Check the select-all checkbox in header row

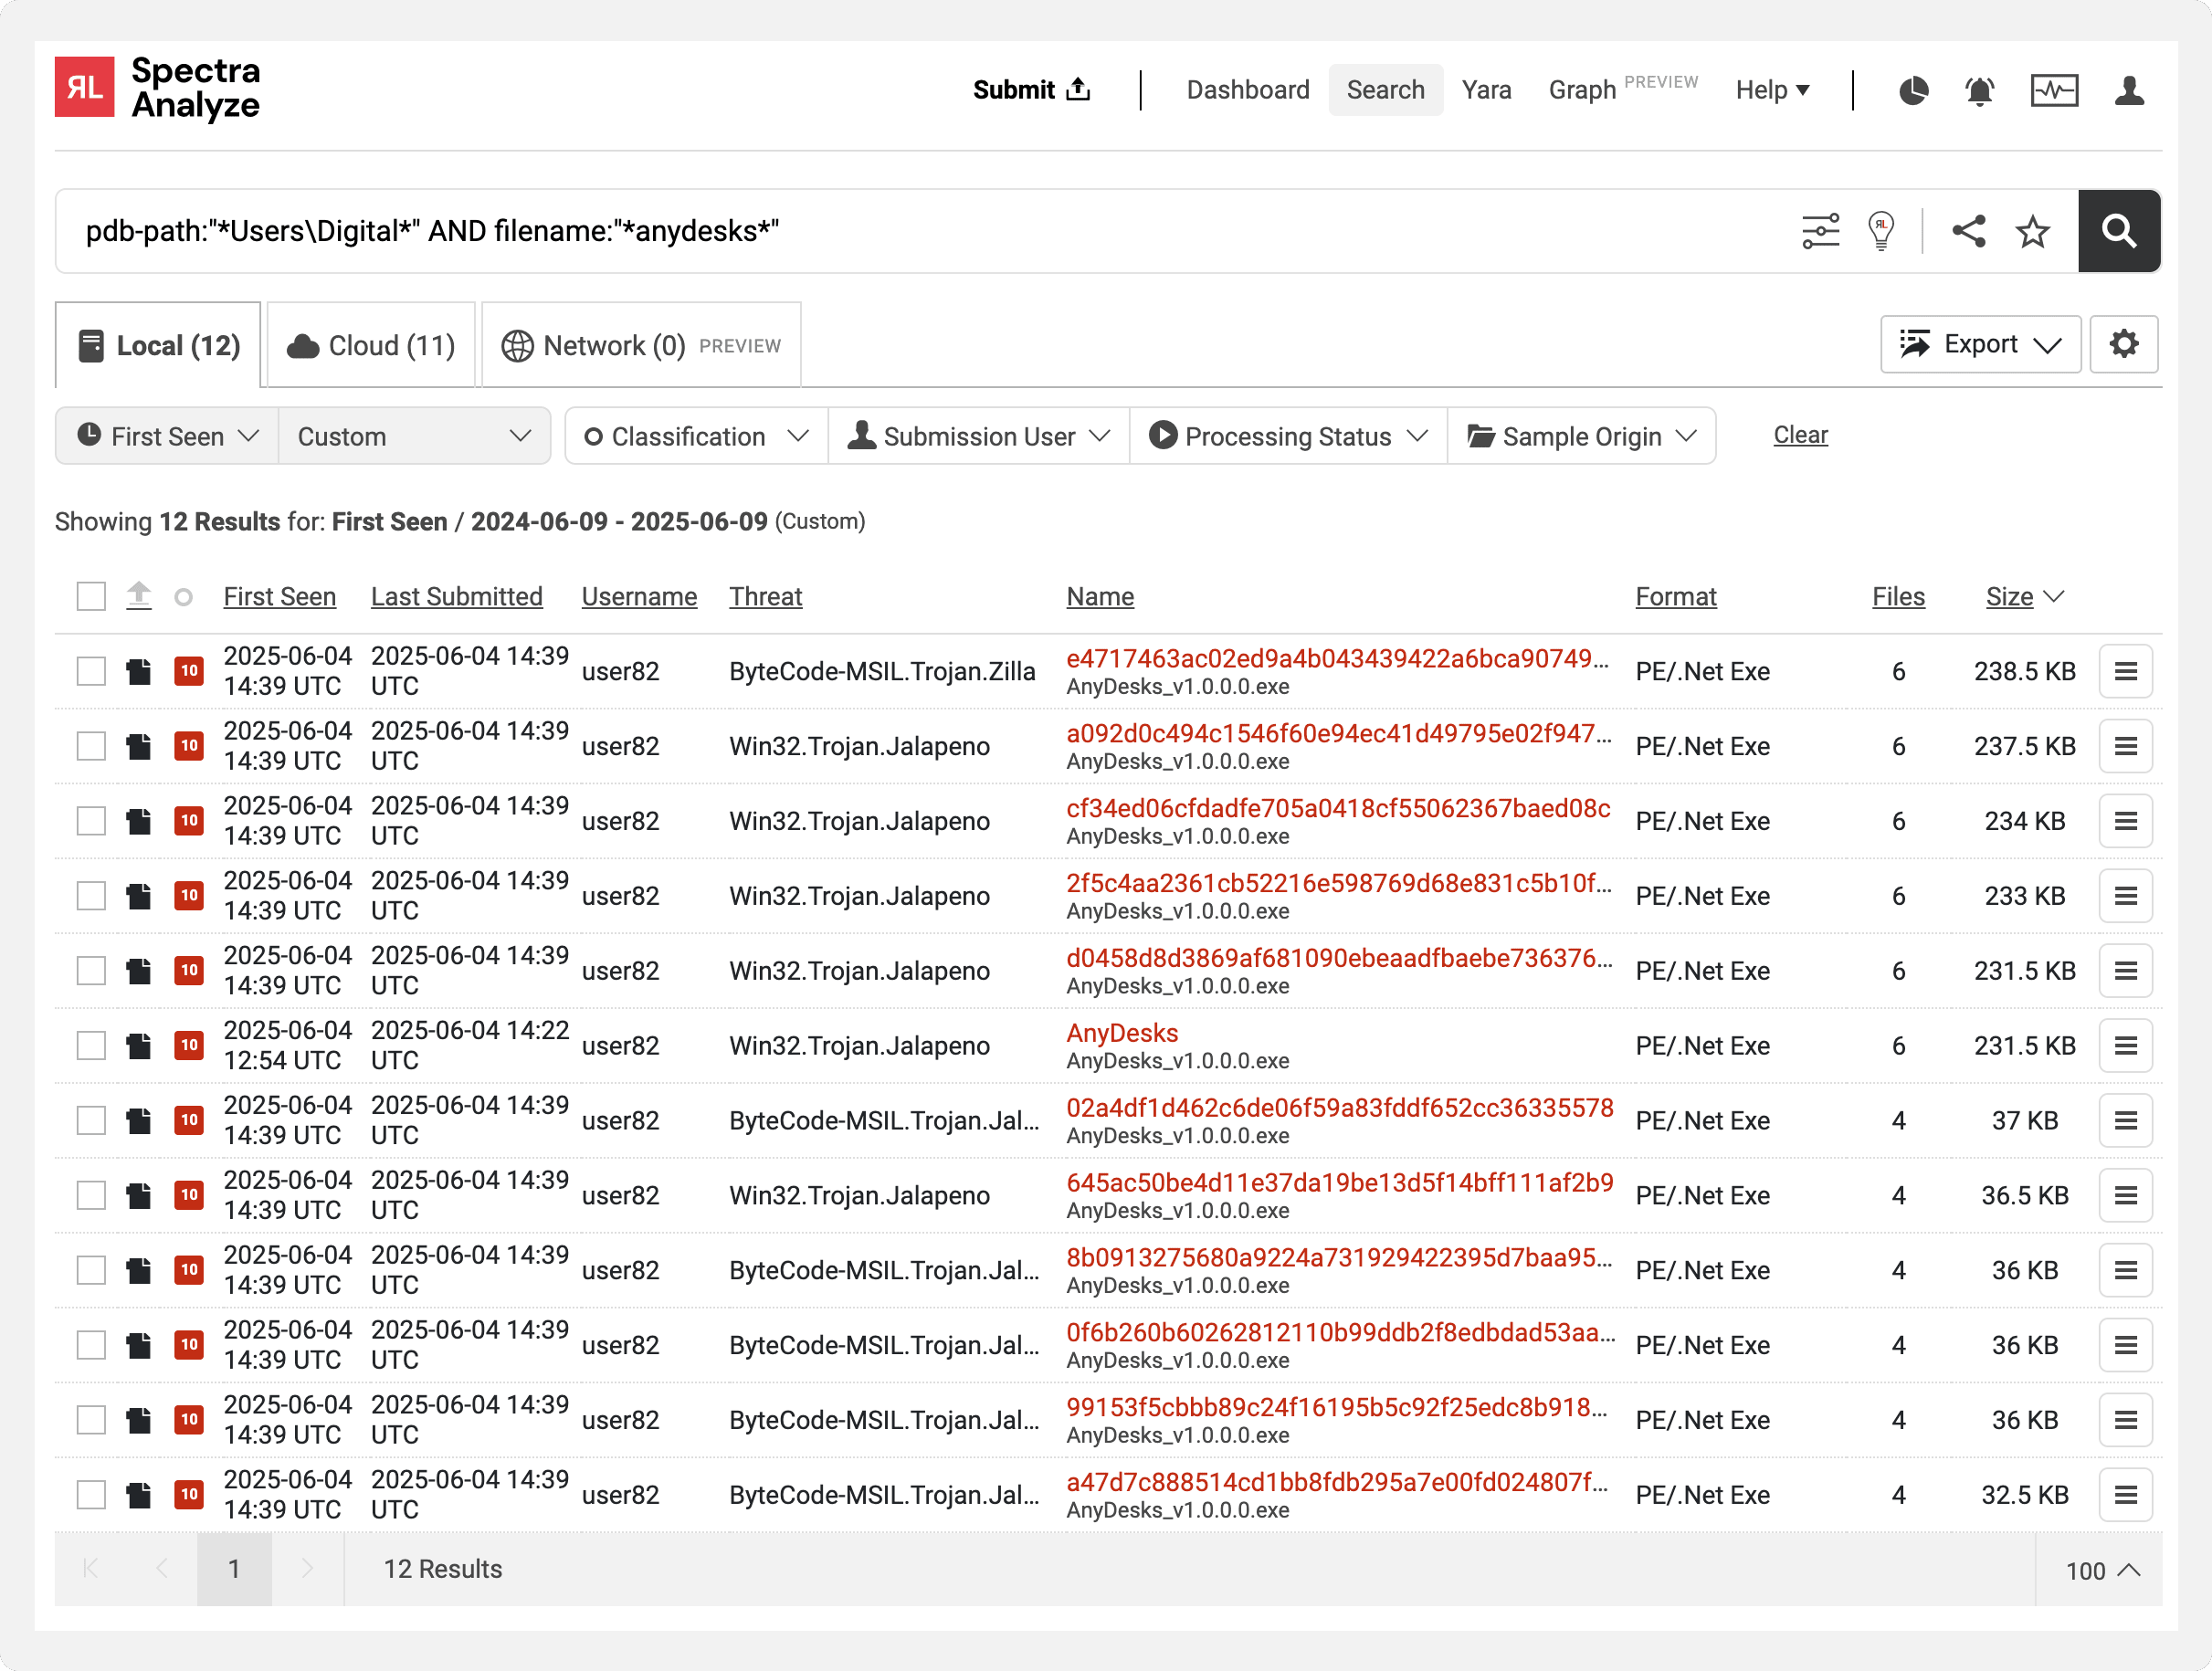point(90,595)
